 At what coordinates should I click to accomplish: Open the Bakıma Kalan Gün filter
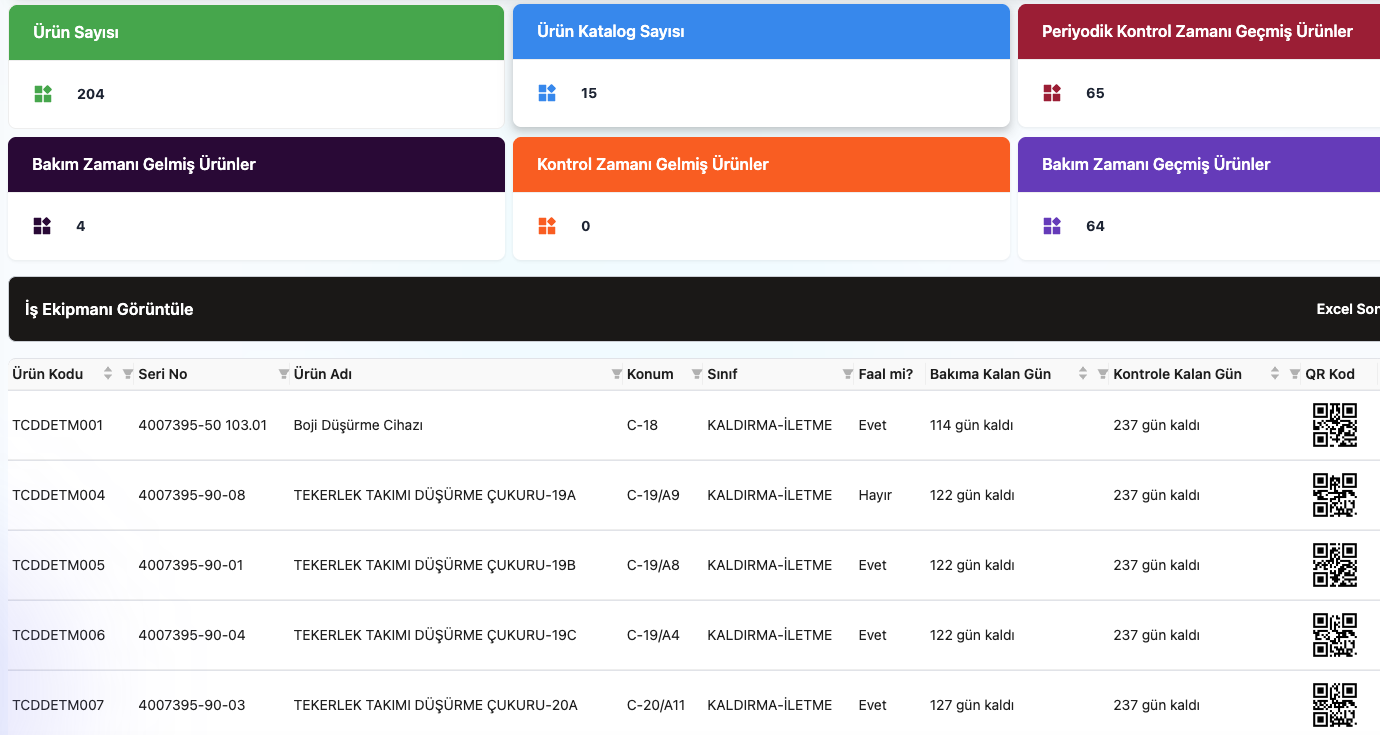tap(1103, 374)
